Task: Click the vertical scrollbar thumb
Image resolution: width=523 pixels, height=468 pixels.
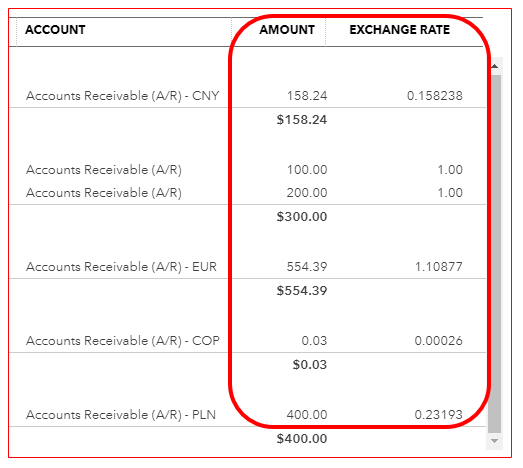Action: (x=494, y=254)
